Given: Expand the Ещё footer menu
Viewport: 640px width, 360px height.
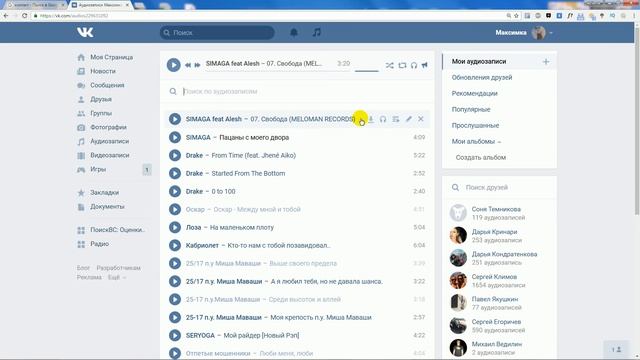Looking at the screenshot, I should click(116, 277).
